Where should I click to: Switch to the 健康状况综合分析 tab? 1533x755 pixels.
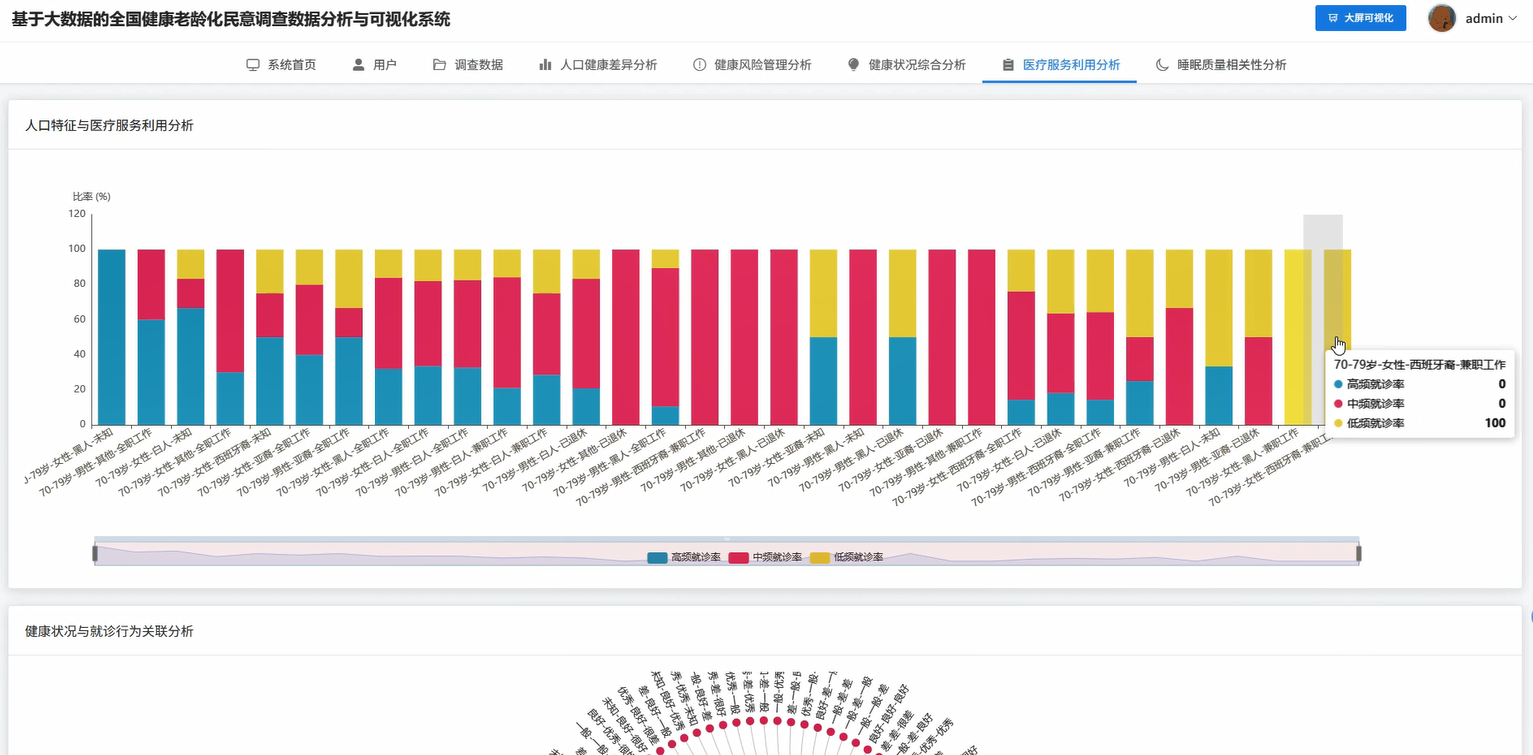coord(906,65)
